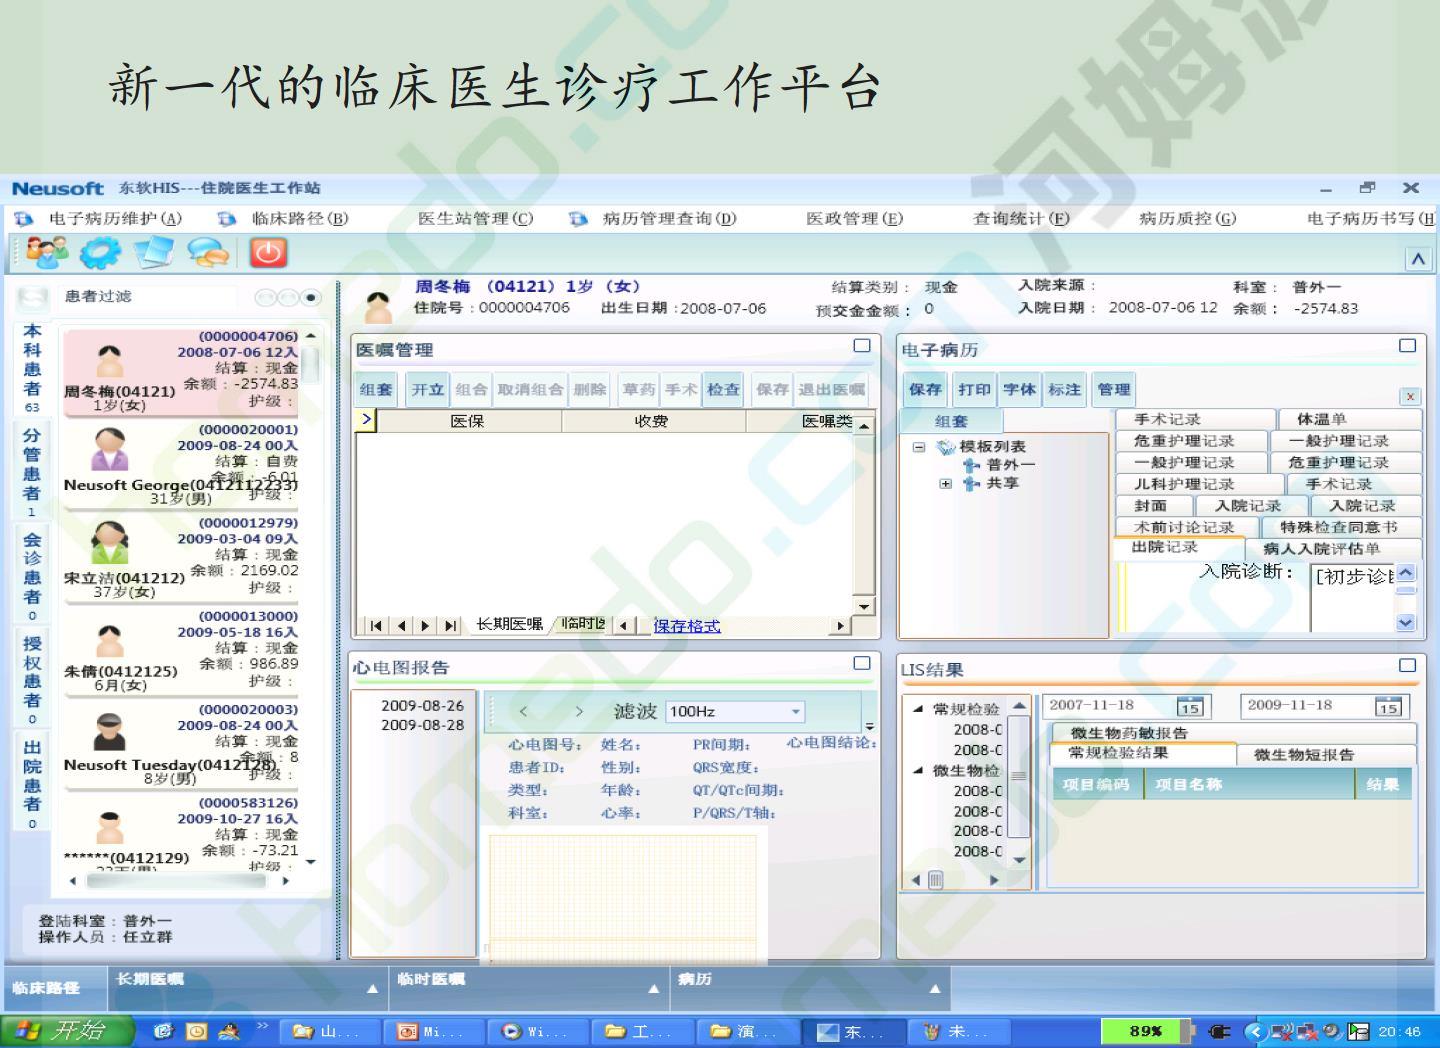Open calendar for start date 2007-11-18

click(x=1189, y=707)
